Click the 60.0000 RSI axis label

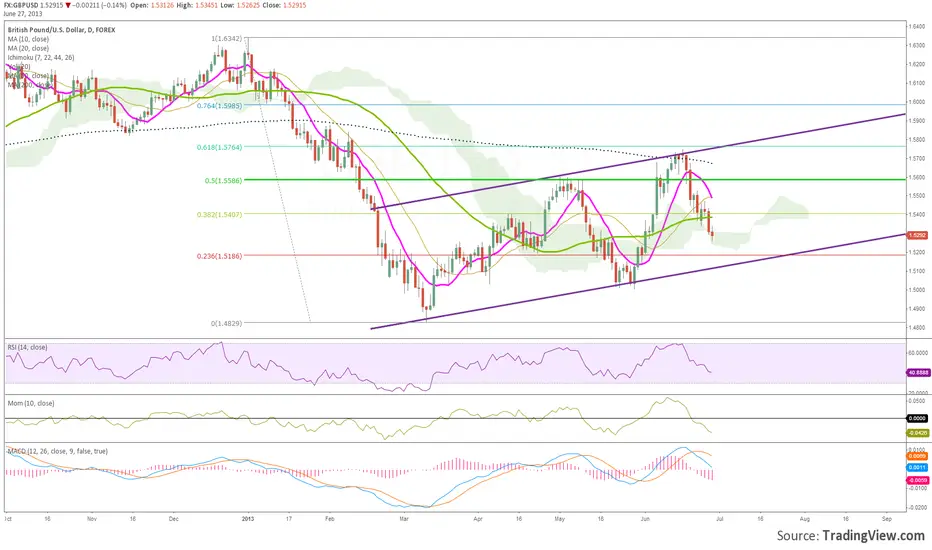click(x=918, y=353)
